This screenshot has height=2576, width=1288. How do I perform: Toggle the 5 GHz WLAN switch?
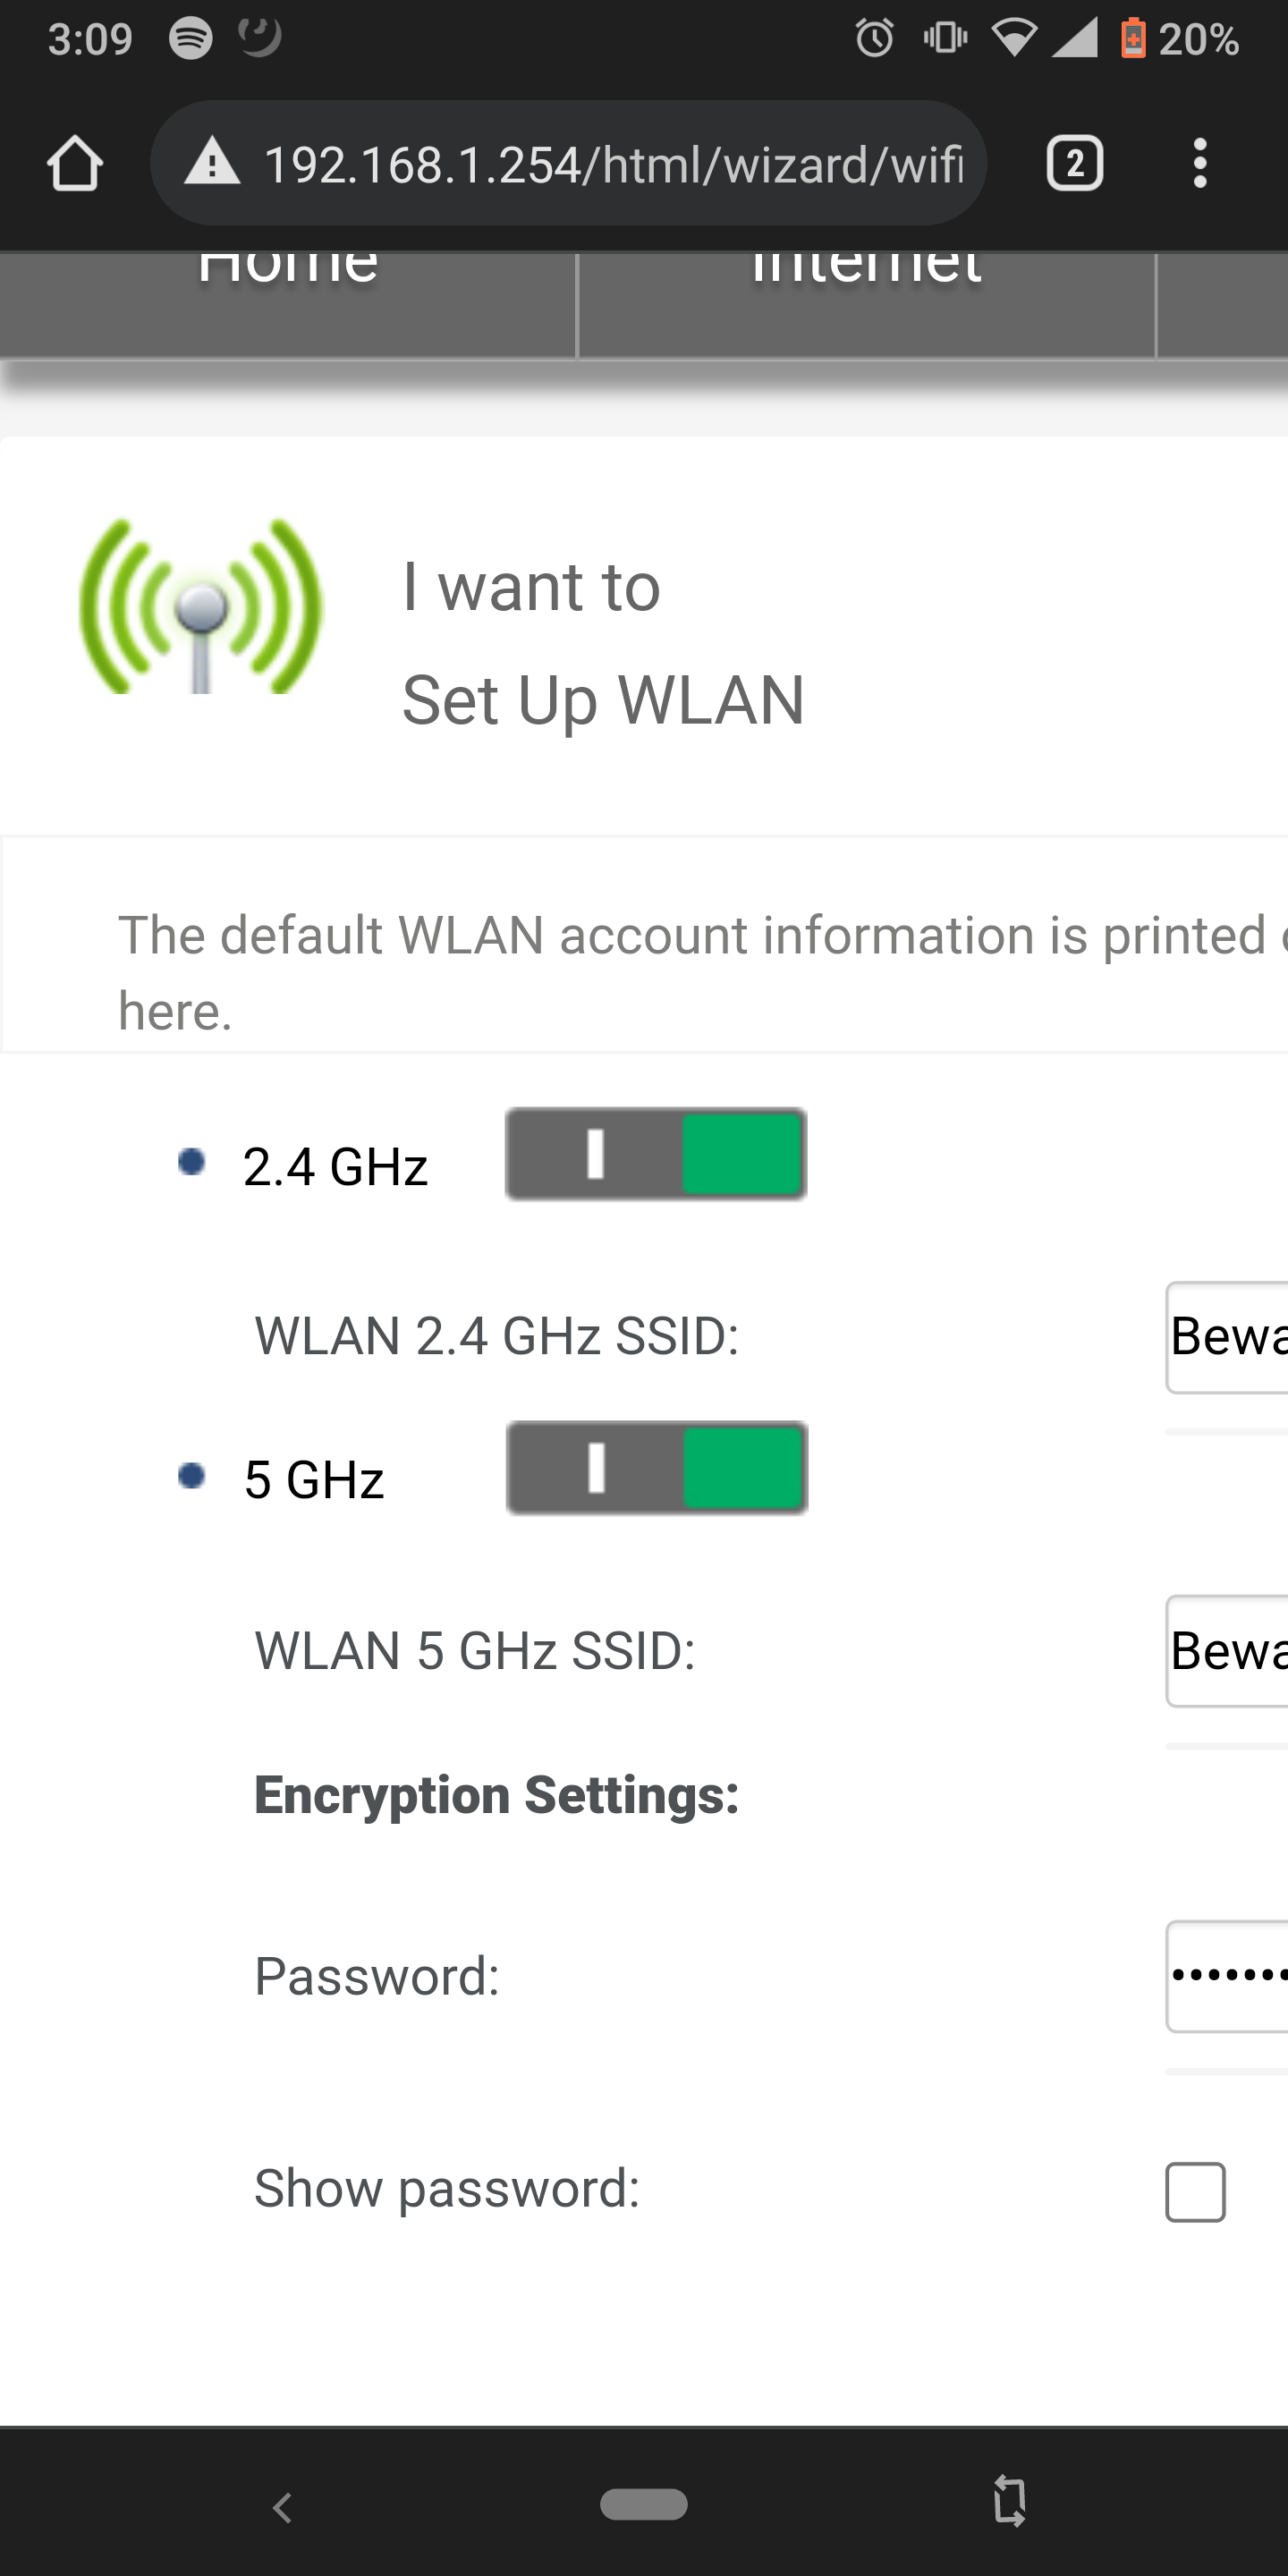657,1468
